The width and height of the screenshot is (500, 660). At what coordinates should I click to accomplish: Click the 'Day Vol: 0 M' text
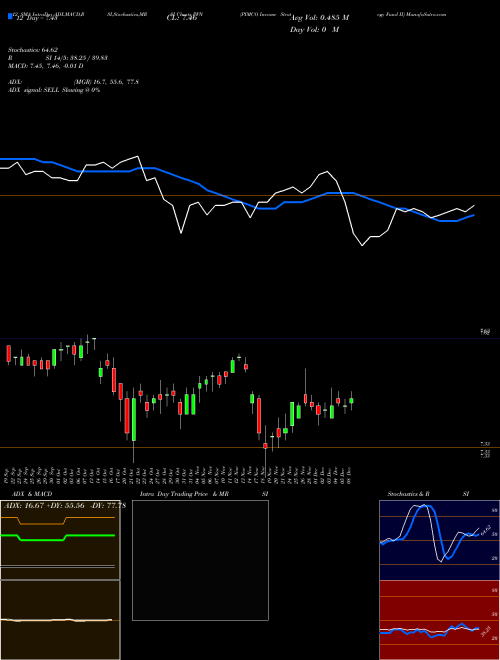point(314,30)
